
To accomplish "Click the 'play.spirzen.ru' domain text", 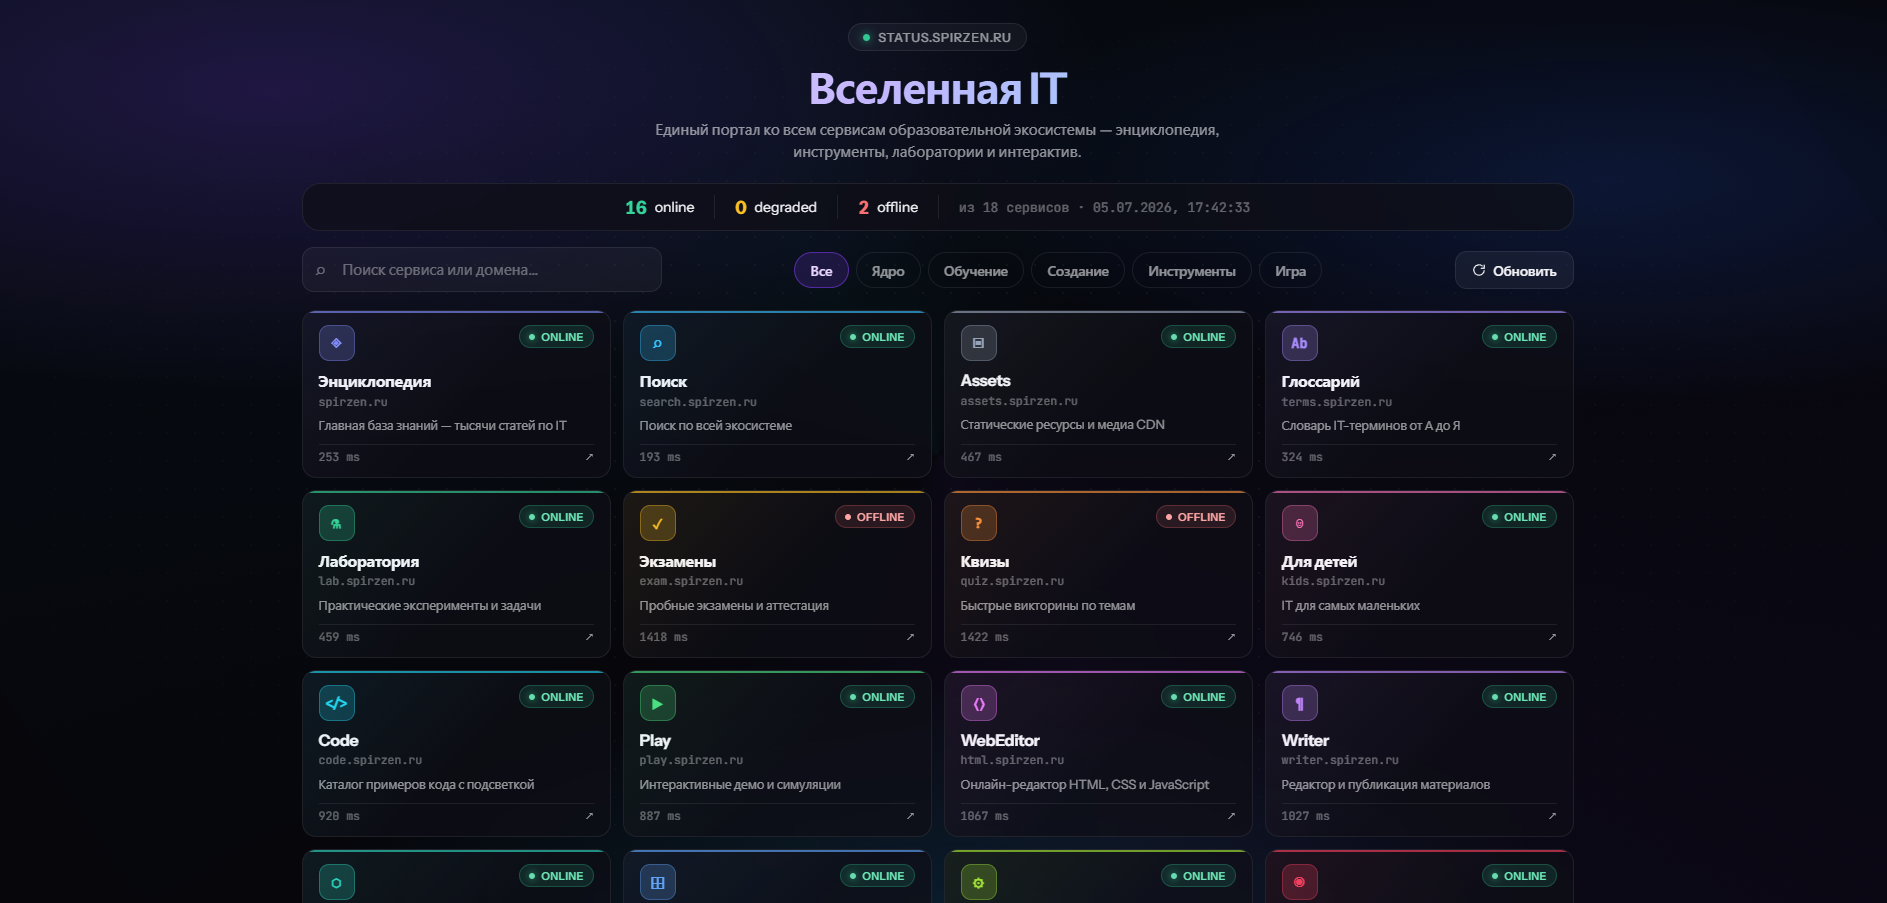I will click(x=691, y=760).
